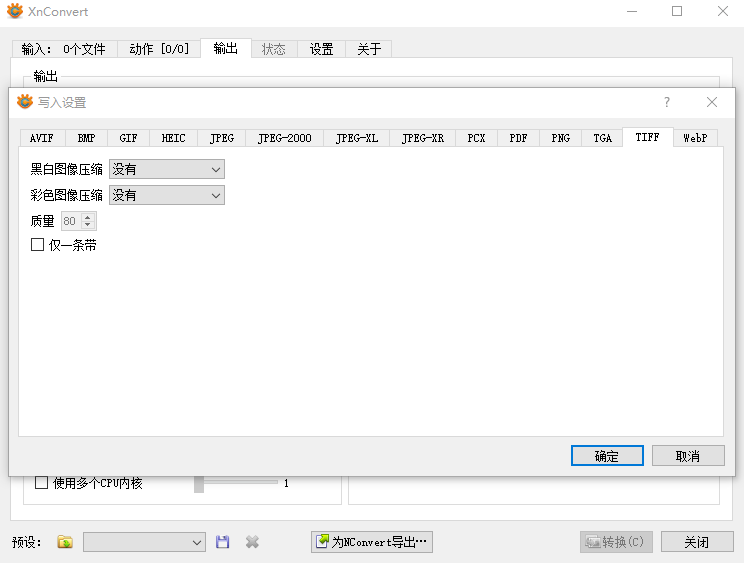Click the 质量 value field showing 80
Image resolution: width=744 pixels, height=563 pixels.
[71, 221]
